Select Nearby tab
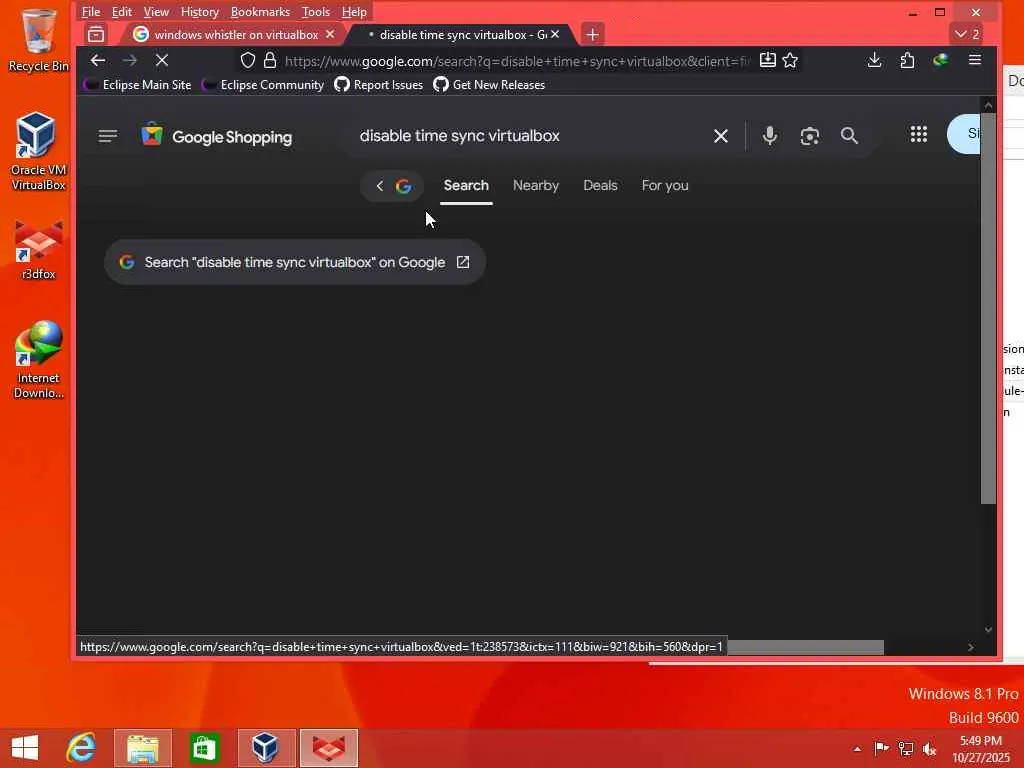Viewport: 1024px width, 768px height. click(536, 186)
